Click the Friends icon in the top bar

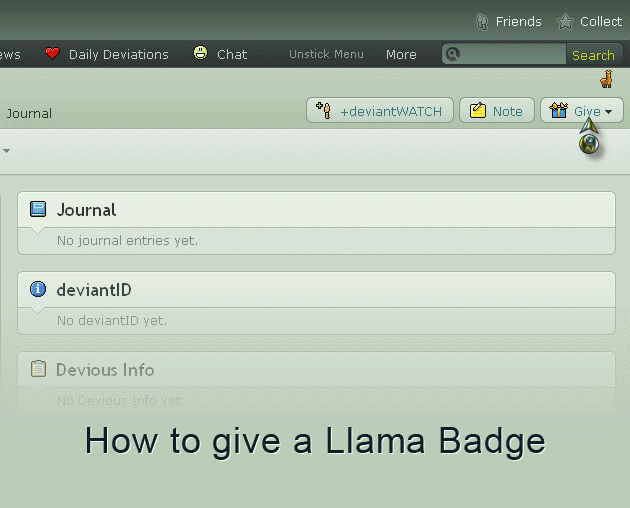pyautogui.click(x=482, y=21)
